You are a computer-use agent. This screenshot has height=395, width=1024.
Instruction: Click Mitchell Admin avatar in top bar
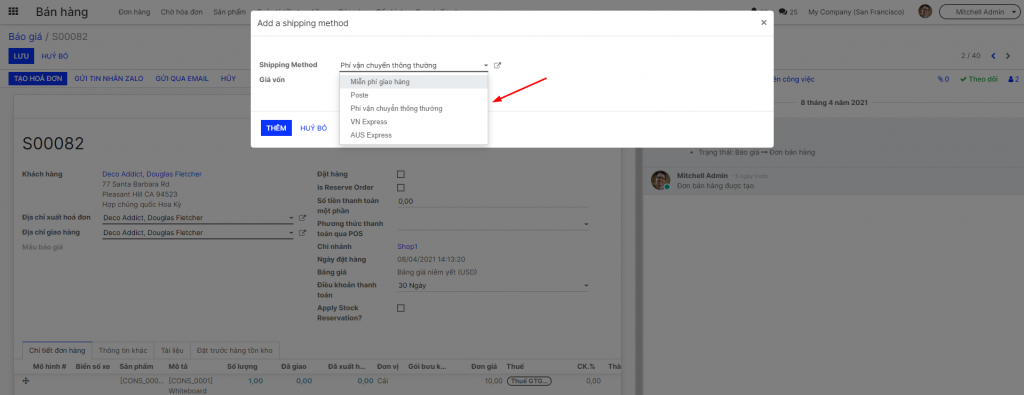925,12
